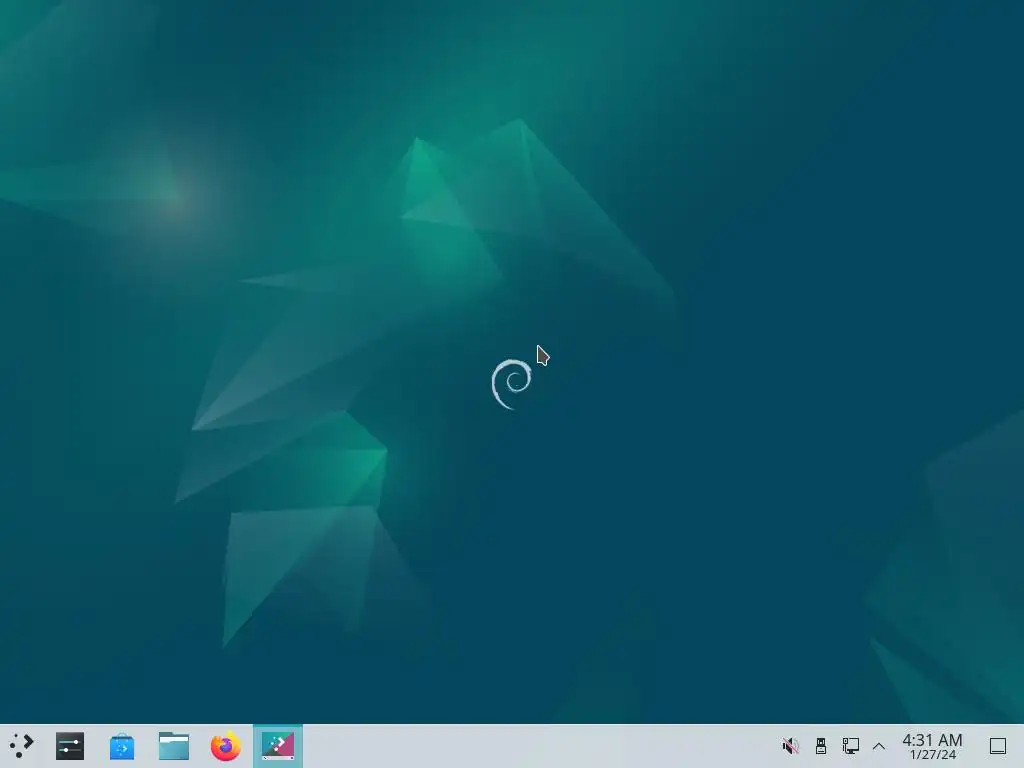
Task: Click the muted audio volume tray icon
Action: click(790, 746)
